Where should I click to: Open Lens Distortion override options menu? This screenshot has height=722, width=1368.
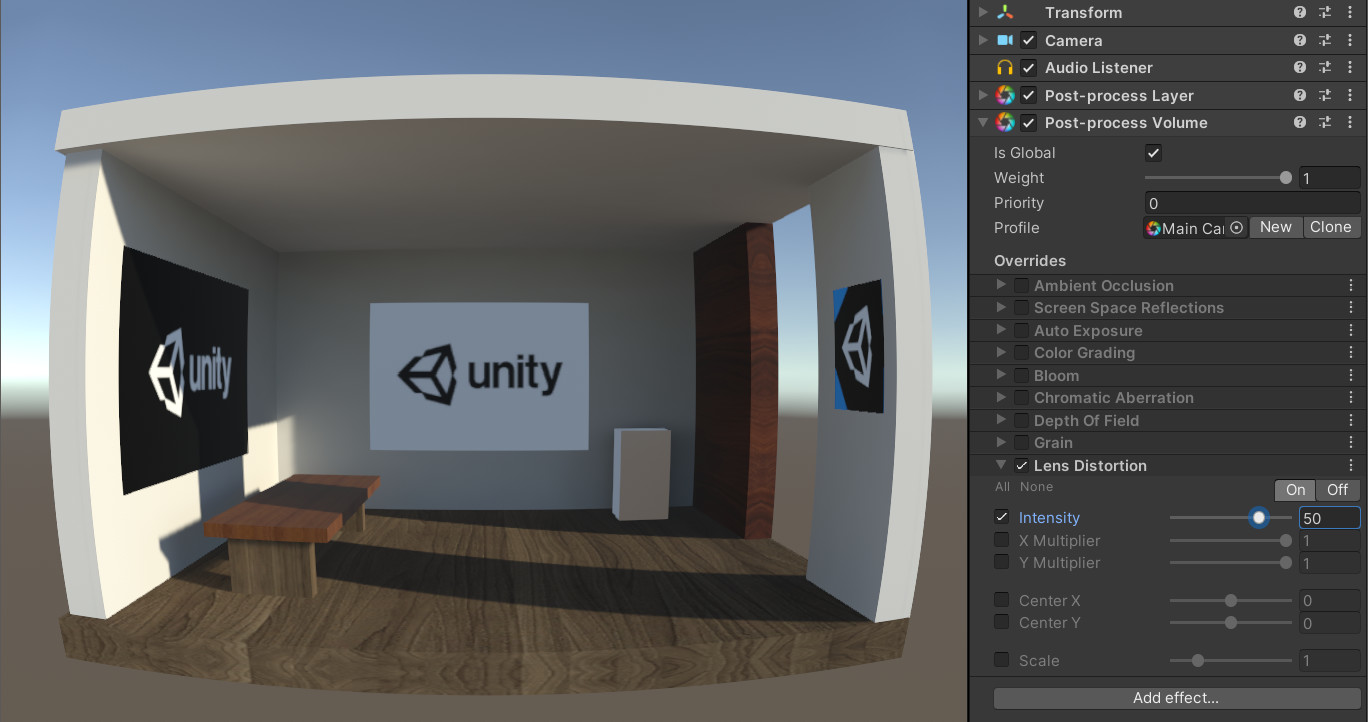click(1351, 466)
